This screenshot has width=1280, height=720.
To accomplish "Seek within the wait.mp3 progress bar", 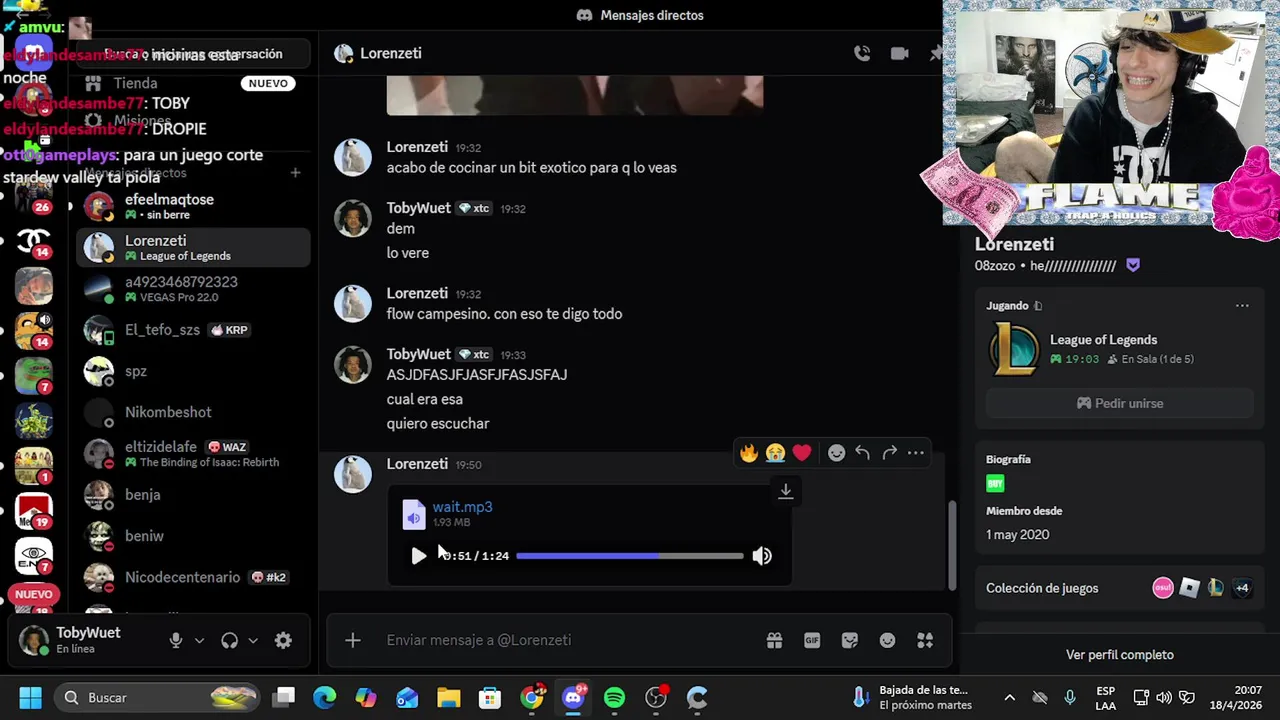I will 630,556.
